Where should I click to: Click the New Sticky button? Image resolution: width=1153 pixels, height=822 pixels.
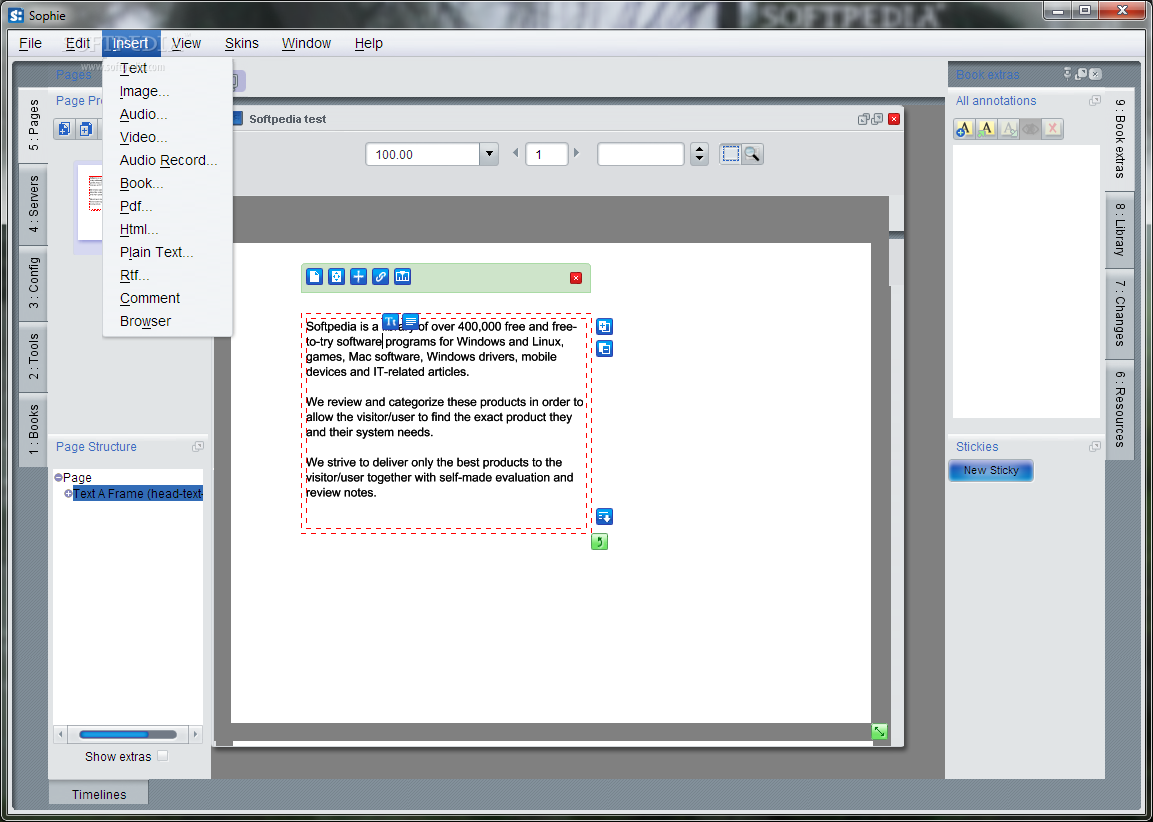click(990, 471)
